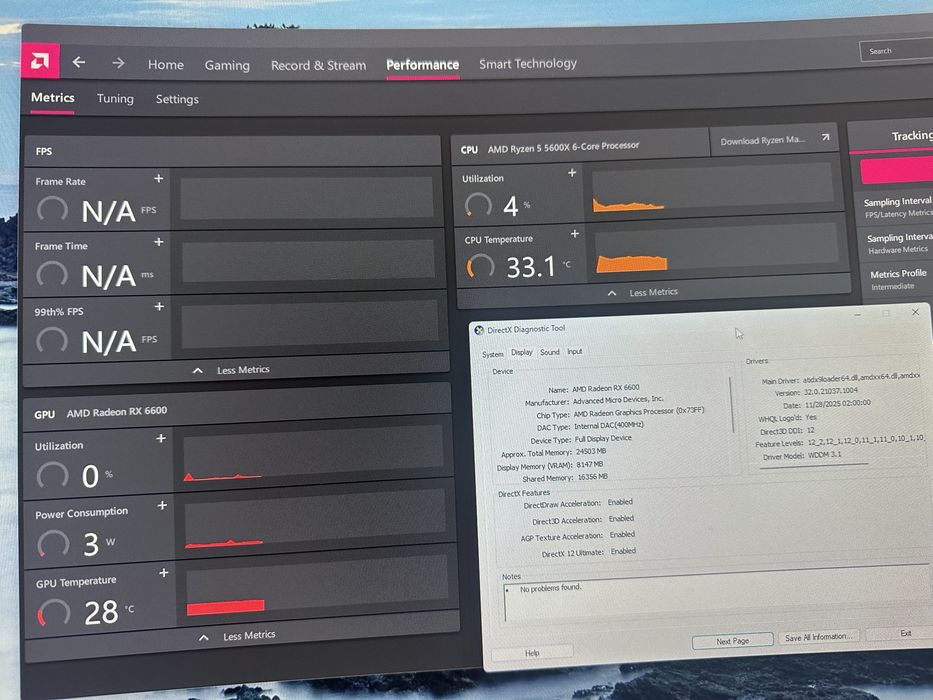Select the Performance tab
Image resolution: width=933 pixels, height=700 pixels.
(422, 64)
